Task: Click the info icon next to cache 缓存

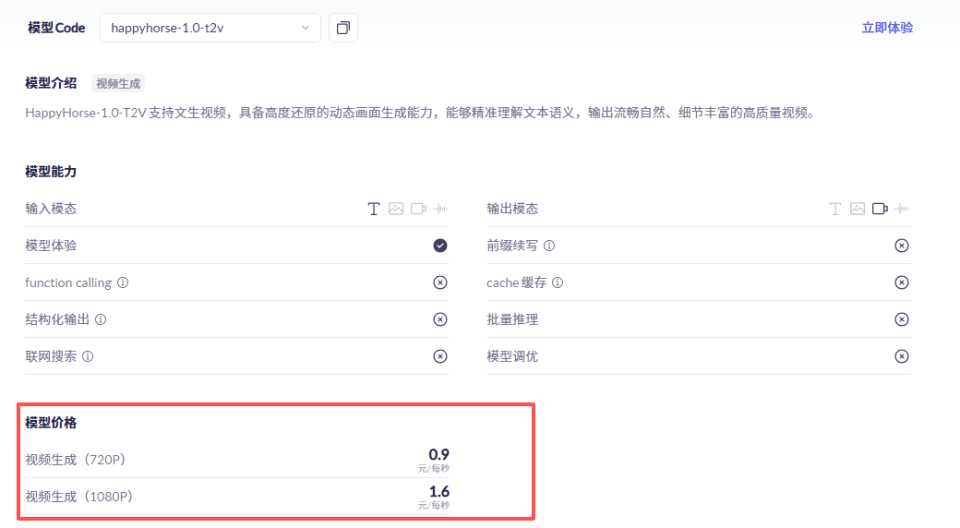Action: tap(558, 282)
